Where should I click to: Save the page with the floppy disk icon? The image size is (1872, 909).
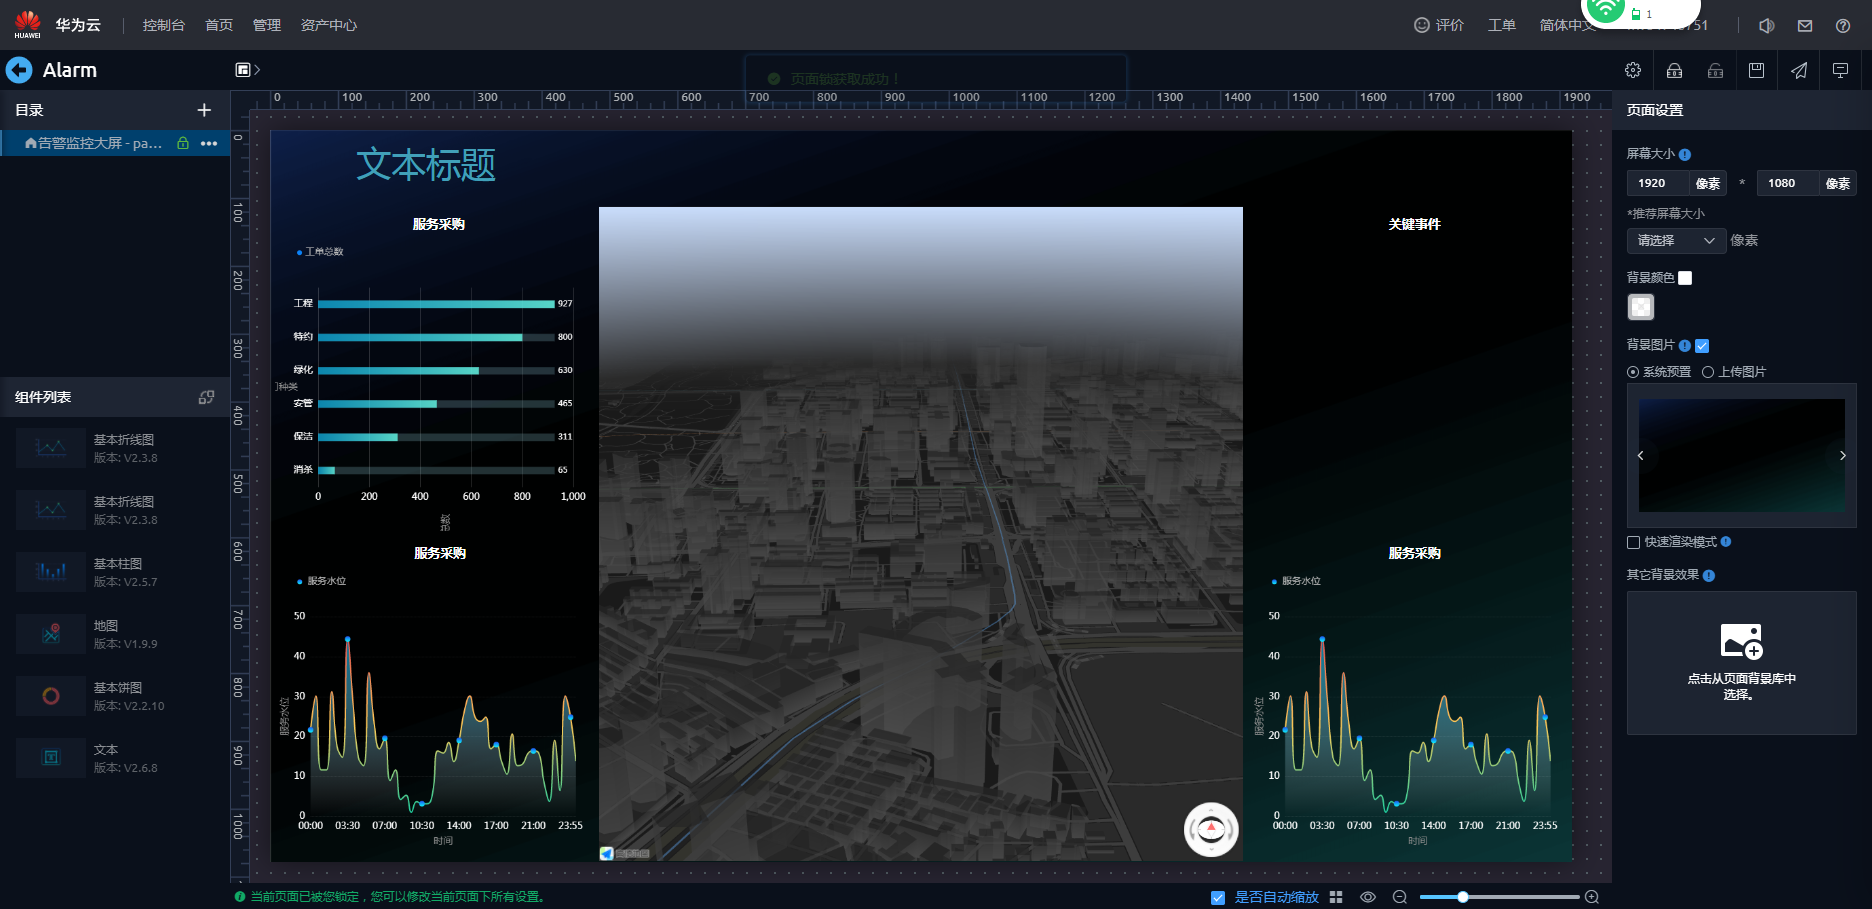tap(1756, 70)
